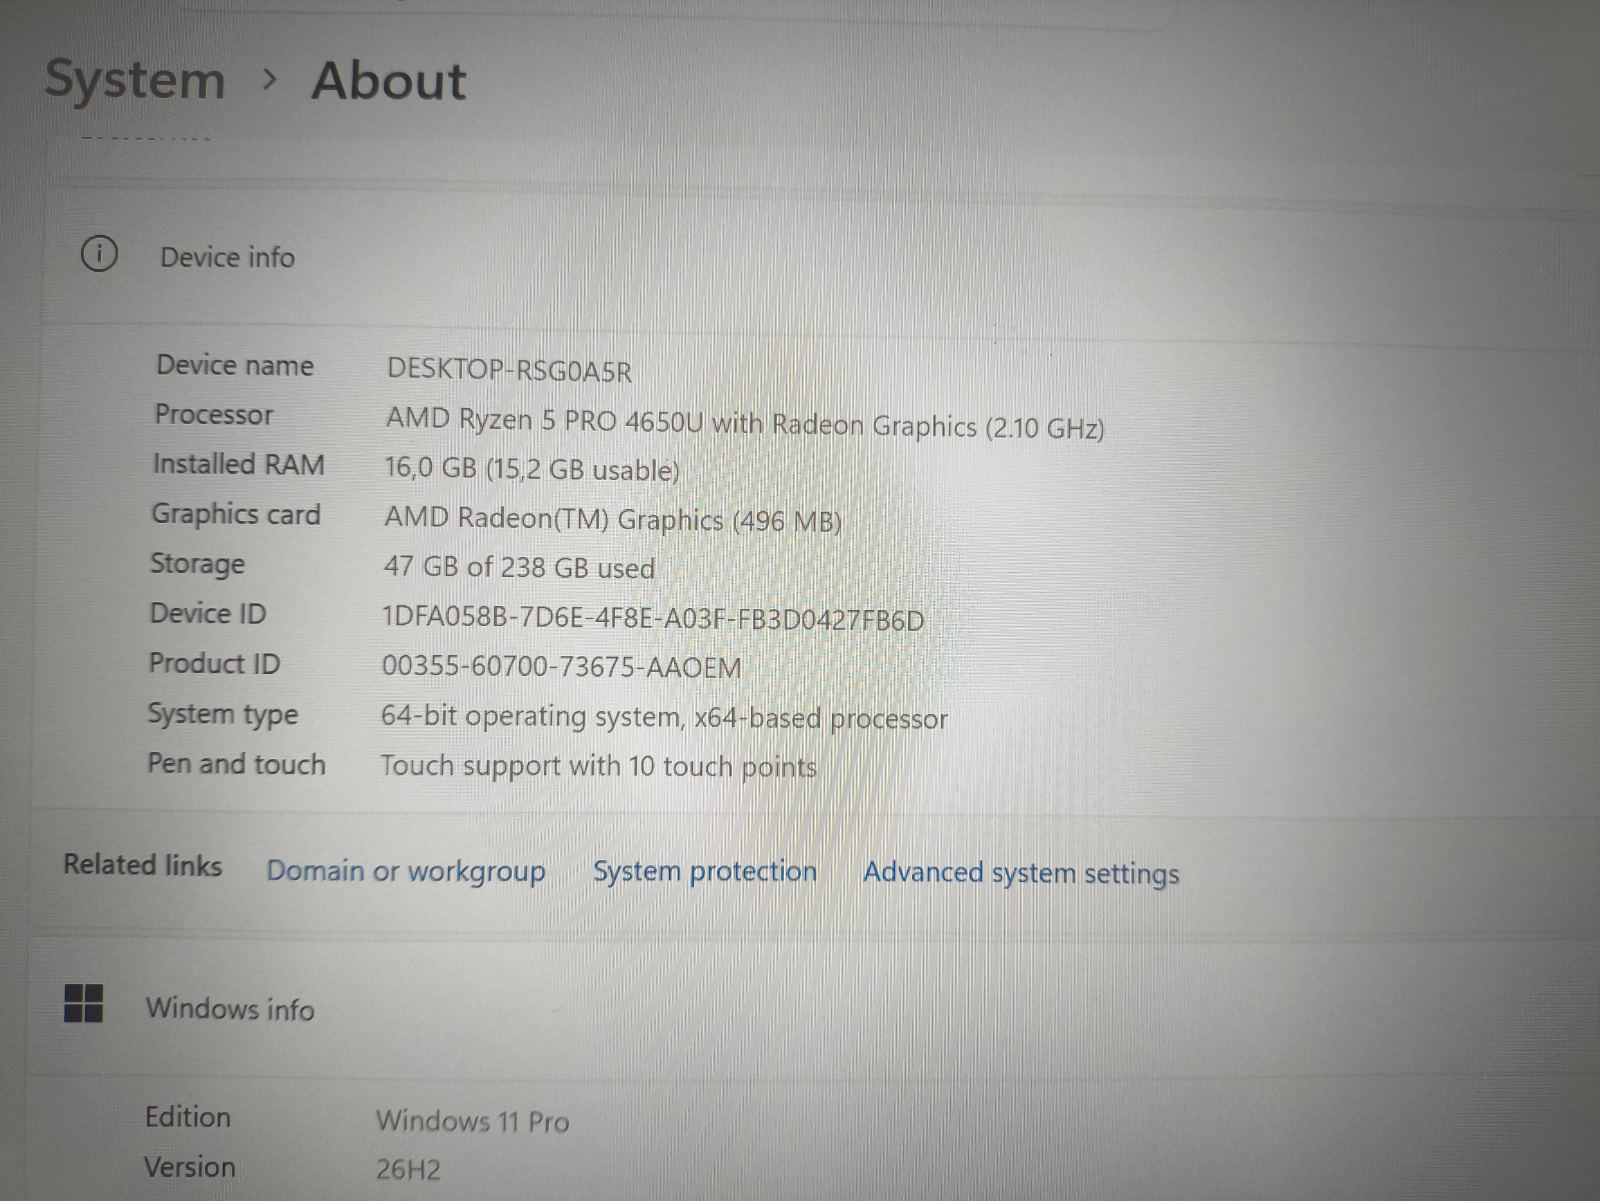Screen dimensions: 1600x1201
Task: Select Touch support with 10 touch points
Action: click(x=598, y=766)
